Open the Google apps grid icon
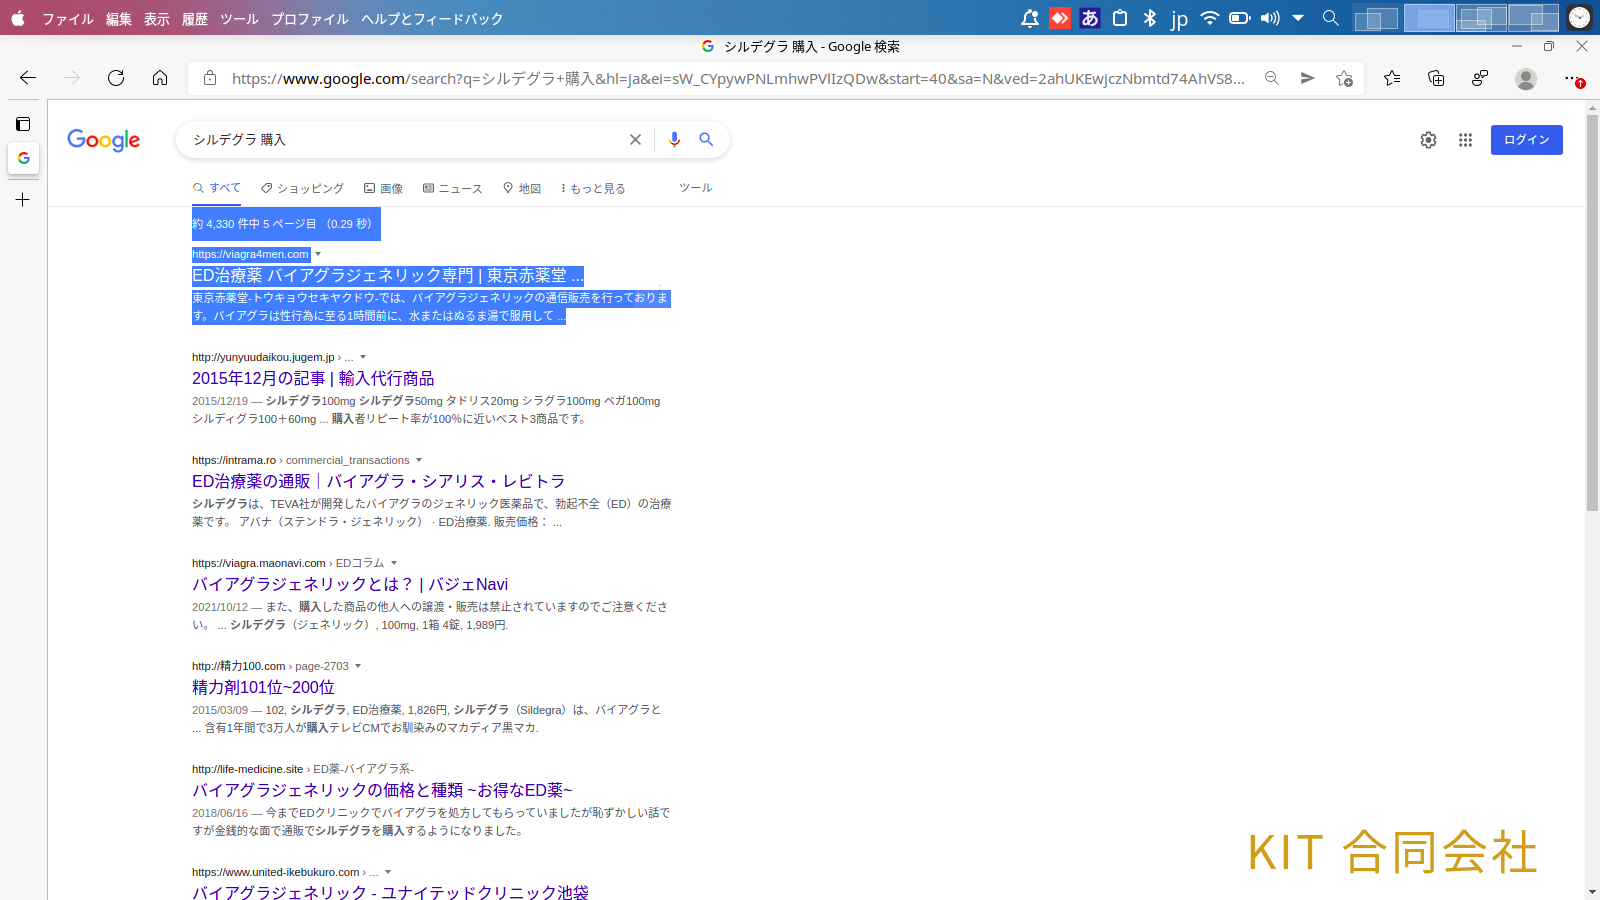 pyautogui.click(x=1465, y=140)
